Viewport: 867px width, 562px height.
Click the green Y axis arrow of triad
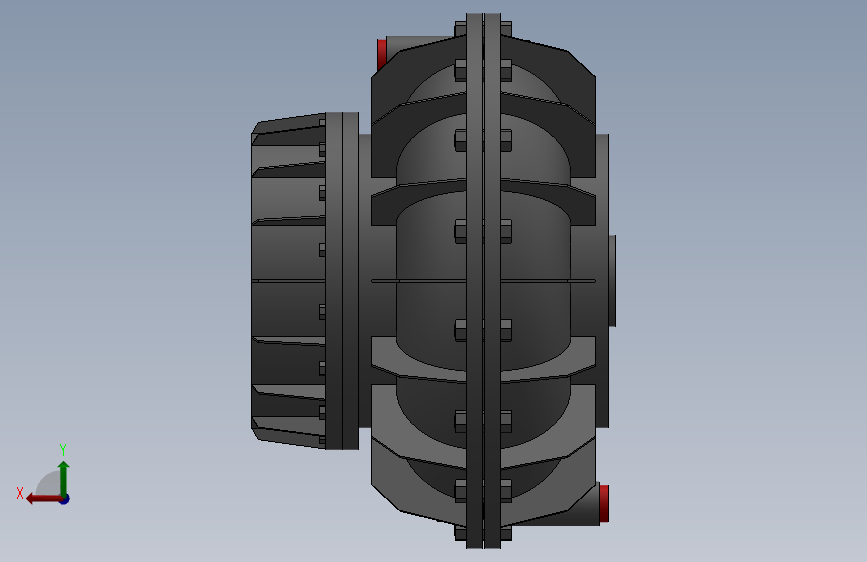pyautogui.click(x=64, y=478)
